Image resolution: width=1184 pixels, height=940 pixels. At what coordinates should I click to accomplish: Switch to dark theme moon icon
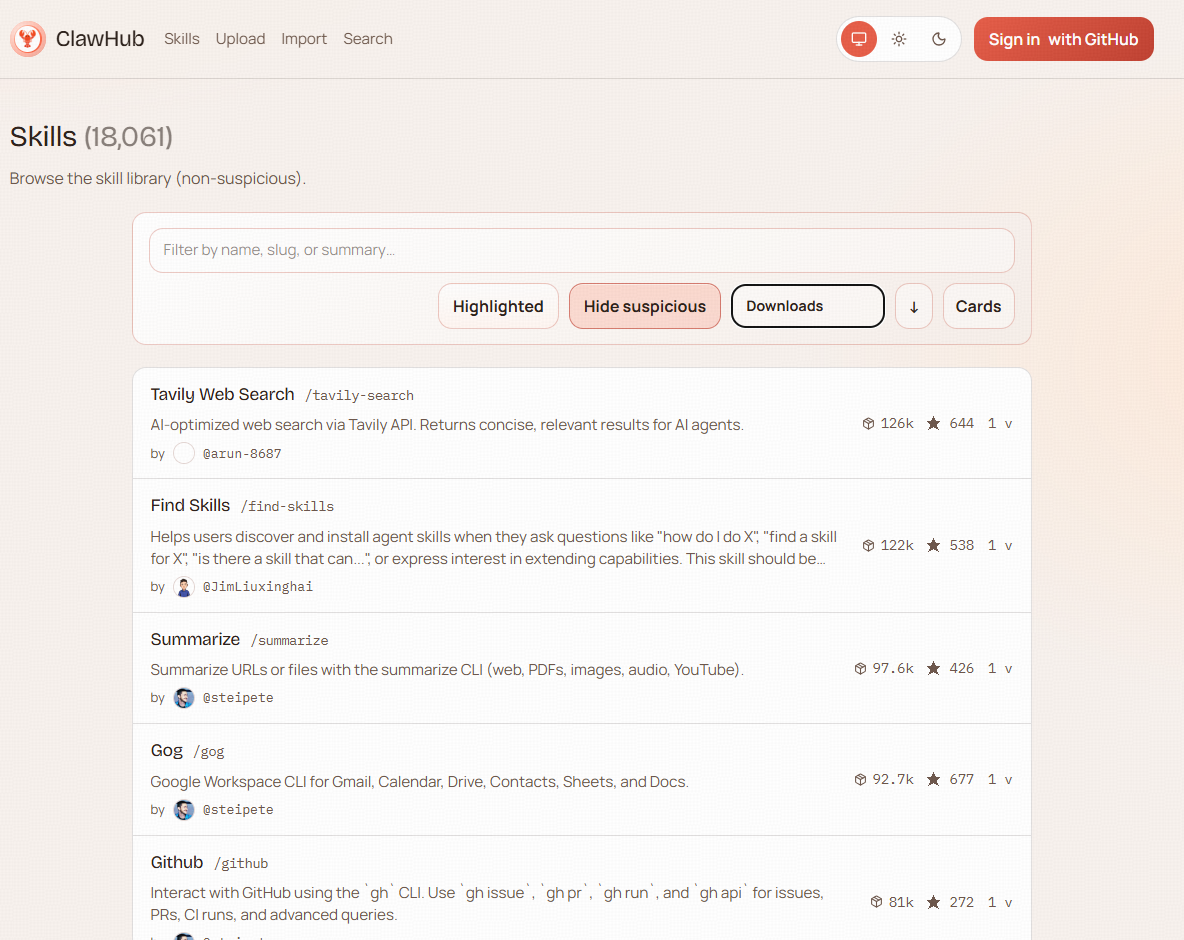[939, 39]
